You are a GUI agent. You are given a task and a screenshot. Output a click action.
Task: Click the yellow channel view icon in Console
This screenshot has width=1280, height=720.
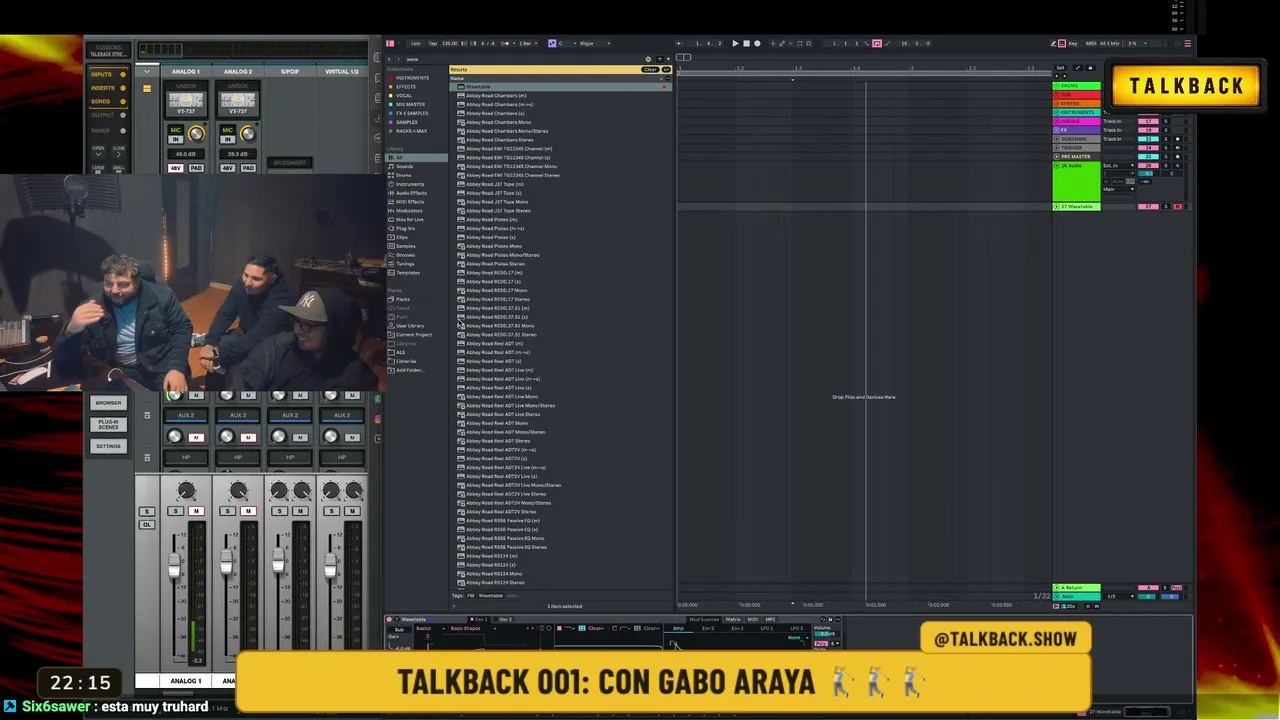(x=147, y=88)
